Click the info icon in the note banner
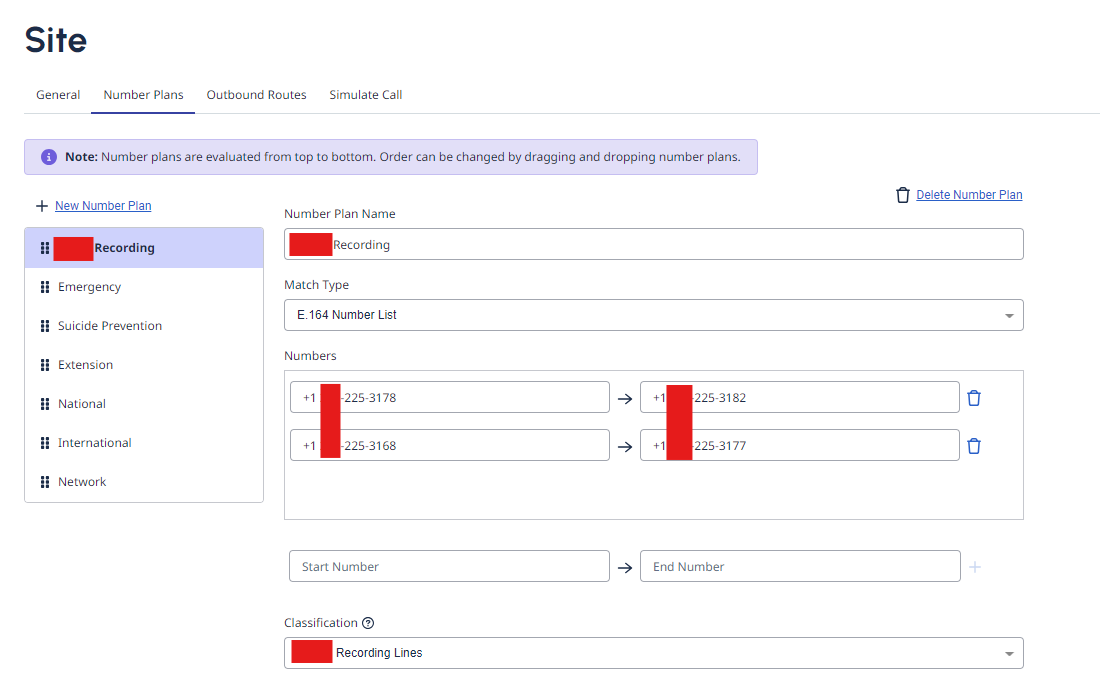 tap(49, 157)
